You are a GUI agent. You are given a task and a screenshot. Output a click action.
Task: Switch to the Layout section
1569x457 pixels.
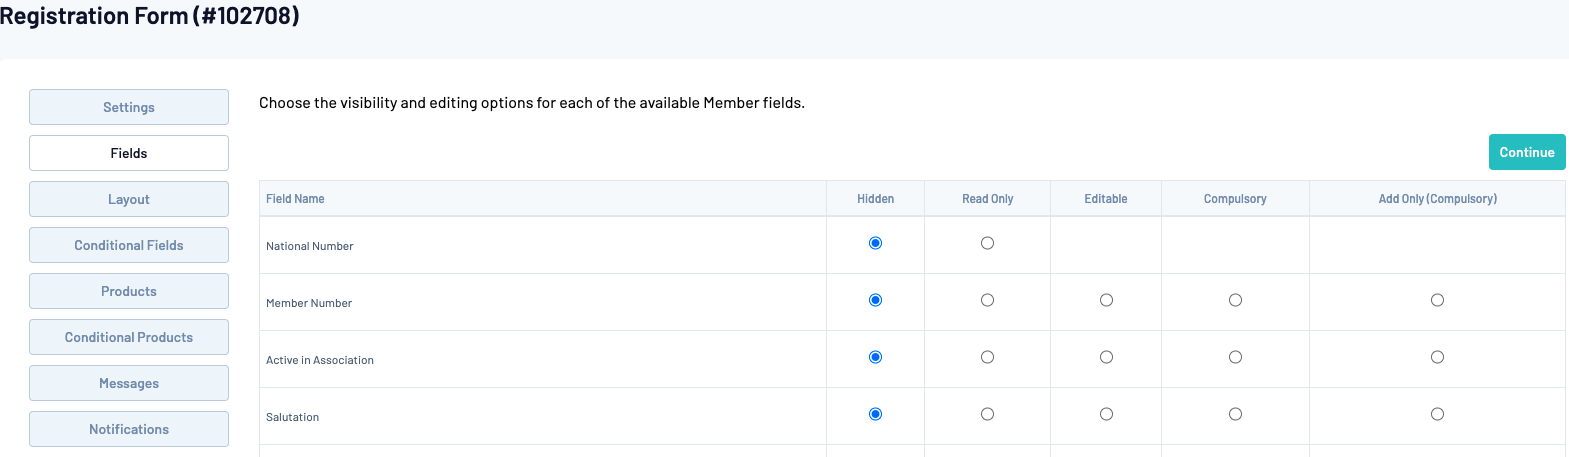129,199
